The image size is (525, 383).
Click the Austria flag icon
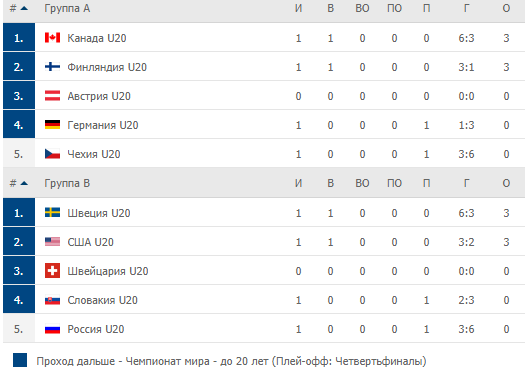[52, 96]
